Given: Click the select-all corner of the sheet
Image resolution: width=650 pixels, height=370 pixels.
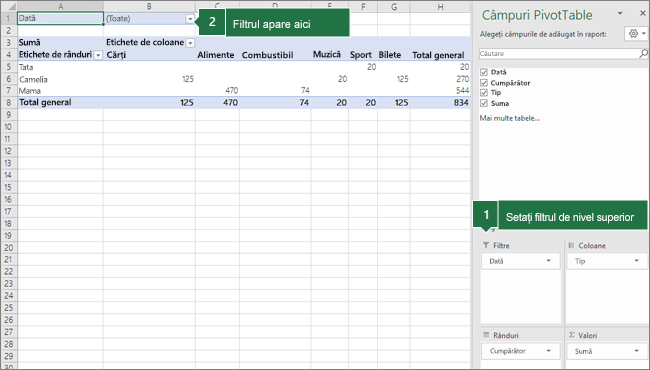Looking at the screenshot, I should (9, 7).
